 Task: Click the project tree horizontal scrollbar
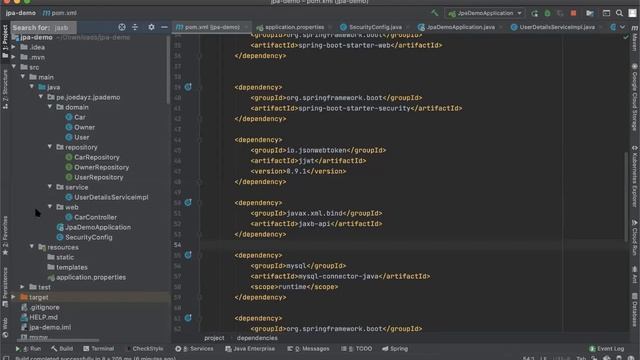58,340
